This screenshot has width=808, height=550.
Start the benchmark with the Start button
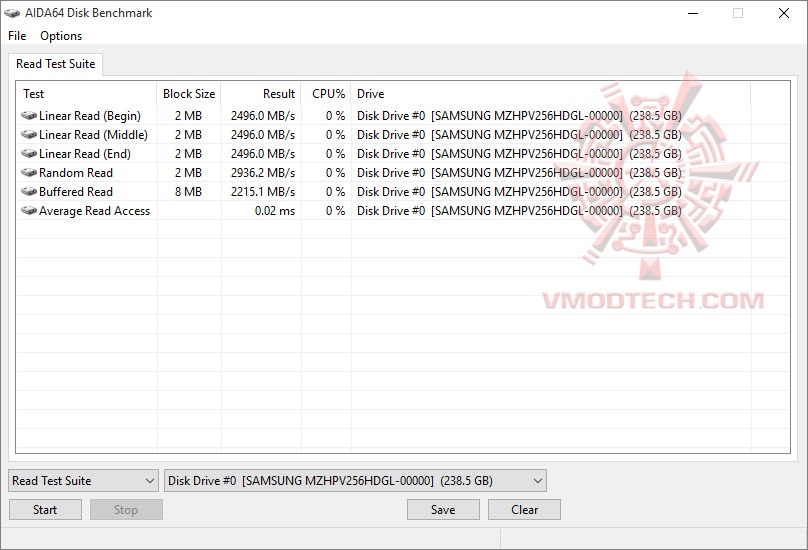45,510
